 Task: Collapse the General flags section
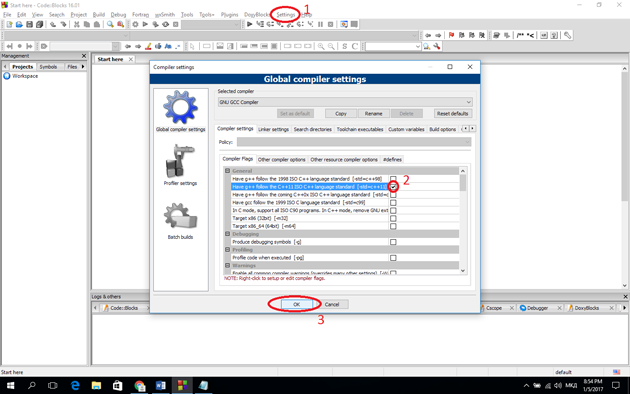point(227,171)
